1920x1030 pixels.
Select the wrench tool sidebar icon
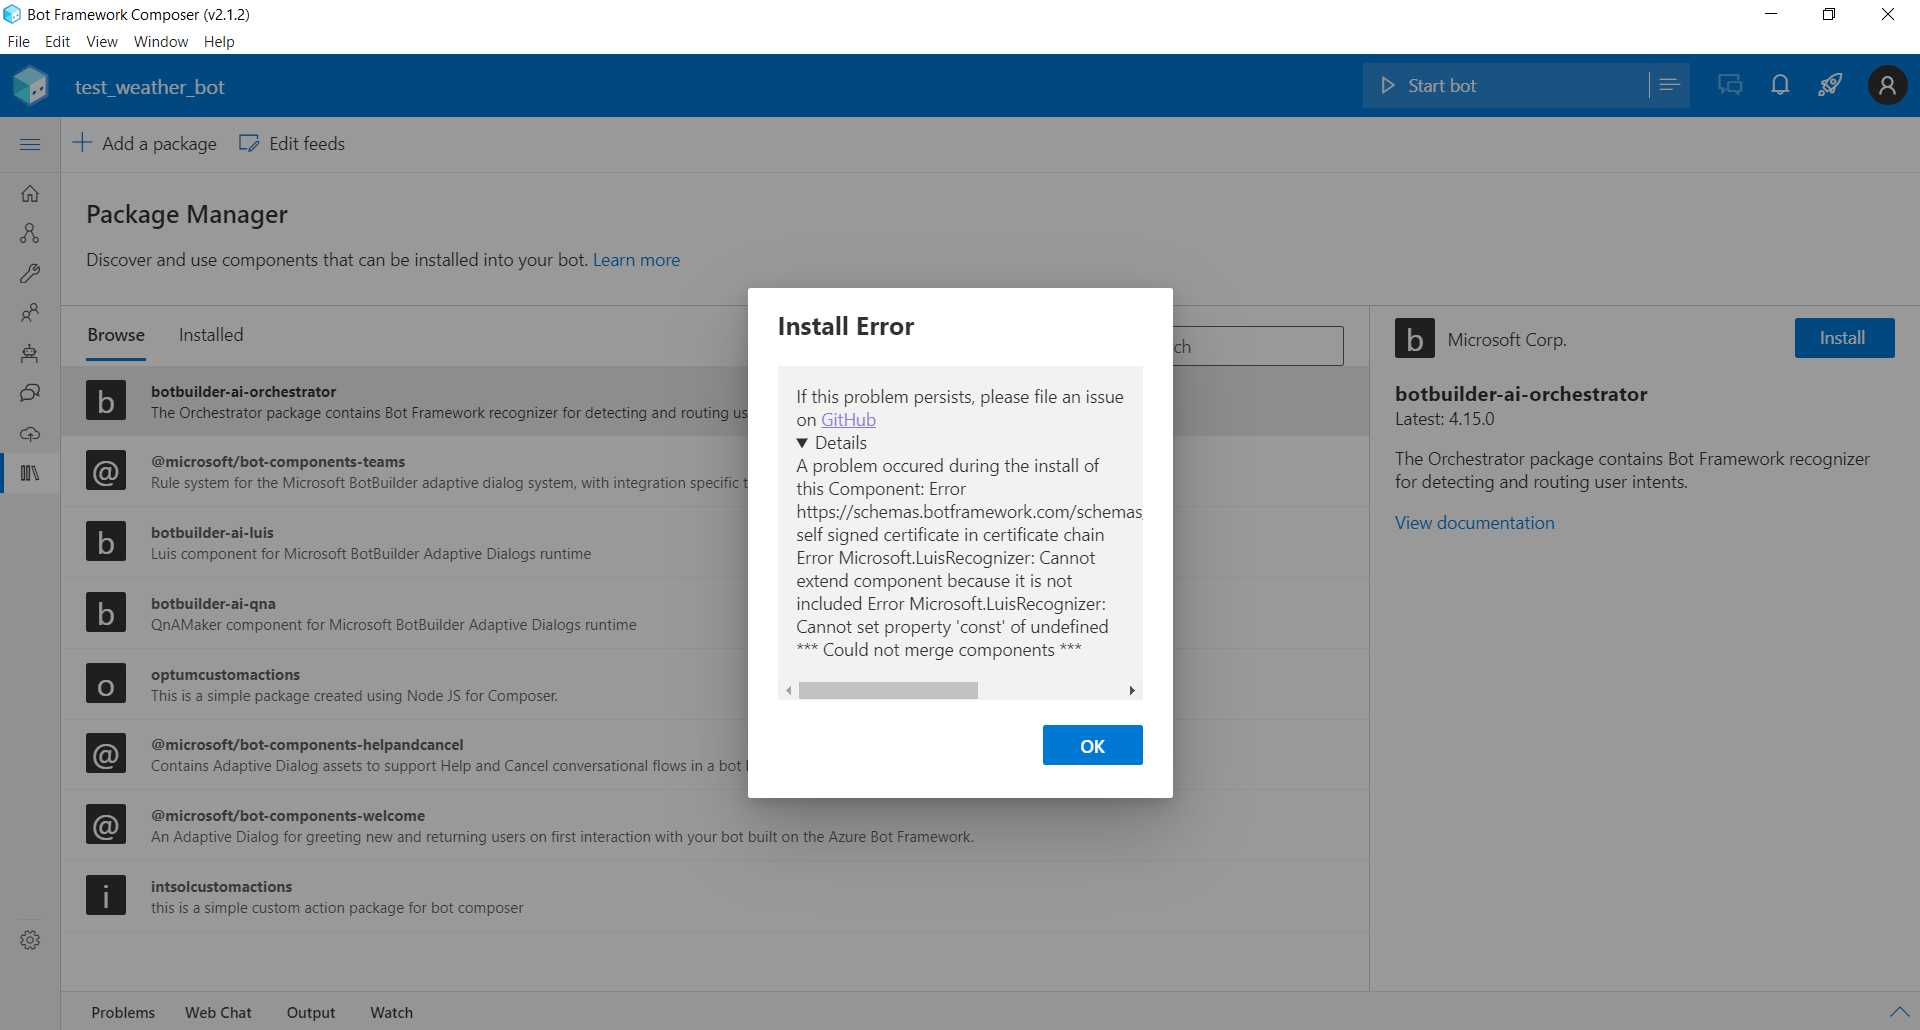click(x=30, y=273)
